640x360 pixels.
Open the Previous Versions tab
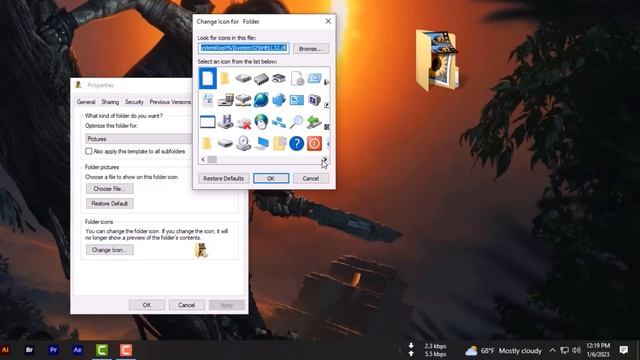click(x=170, y=102)
